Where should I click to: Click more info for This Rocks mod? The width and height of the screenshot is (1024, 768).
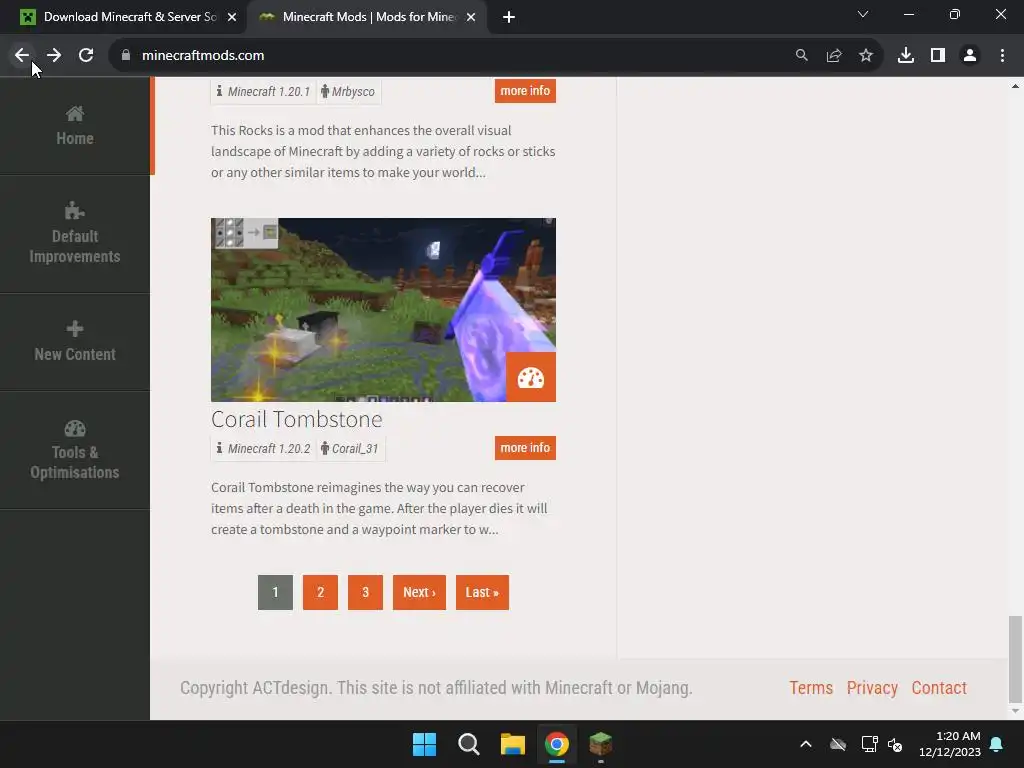[525, 91]
